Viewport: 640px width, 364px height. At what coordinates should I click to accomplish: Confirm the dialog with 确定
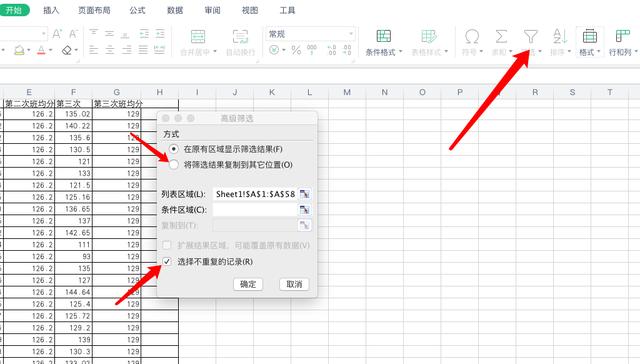point(248,284)
